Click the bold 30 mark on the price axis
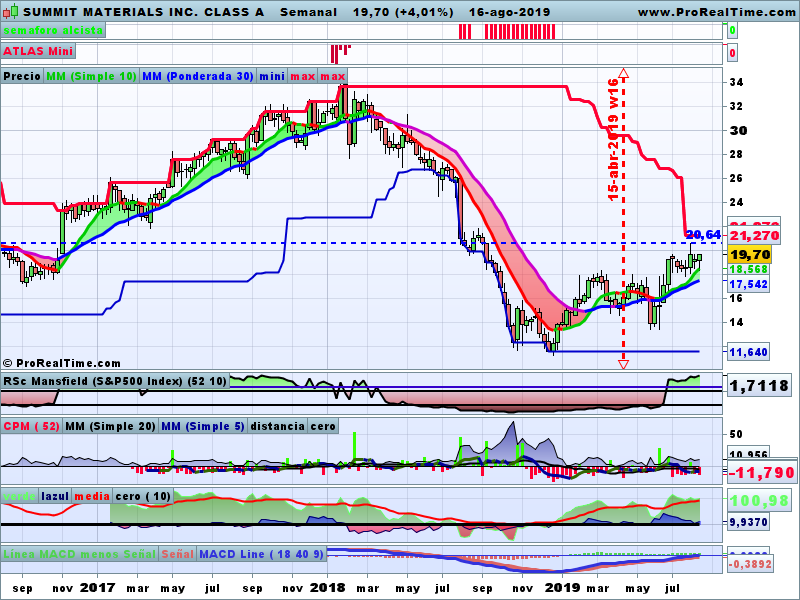Image resolution: width=800 pixels, height=600 pixels. 738,131
